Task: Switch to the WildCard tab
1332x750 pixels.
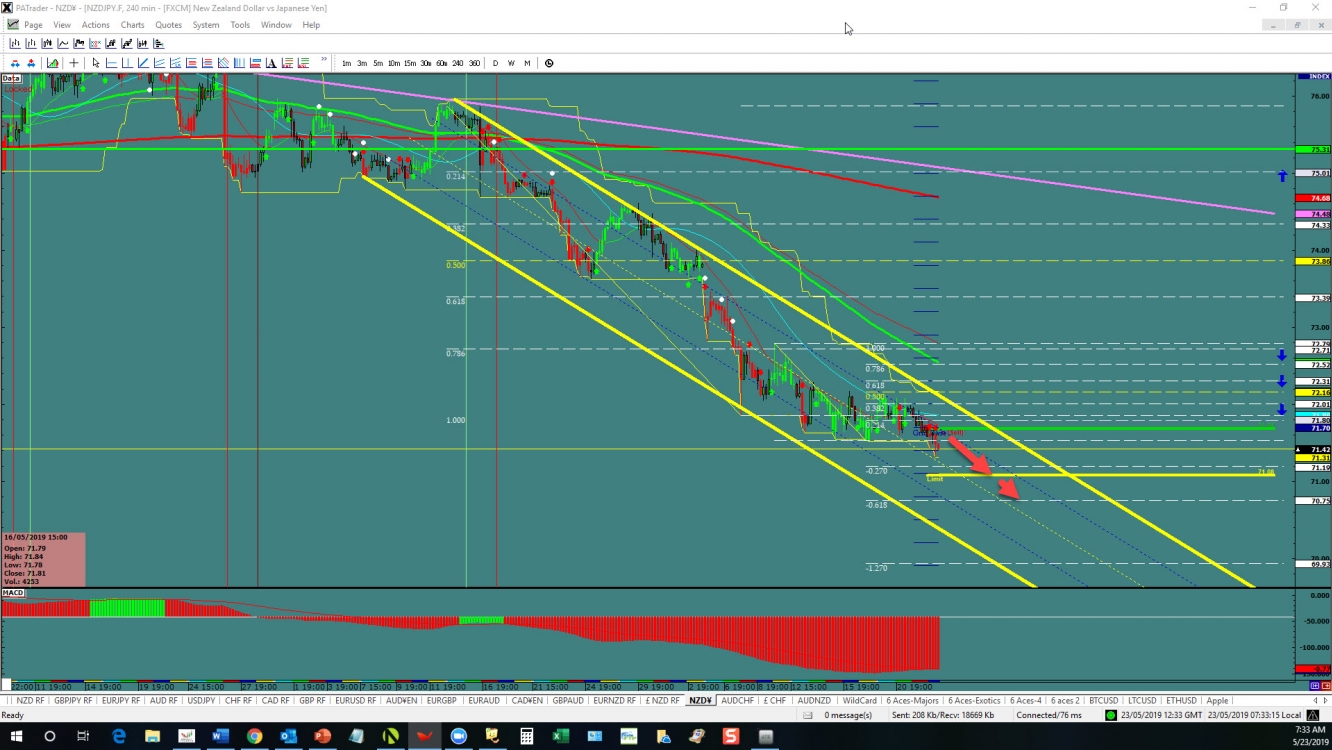Action: 859,701
